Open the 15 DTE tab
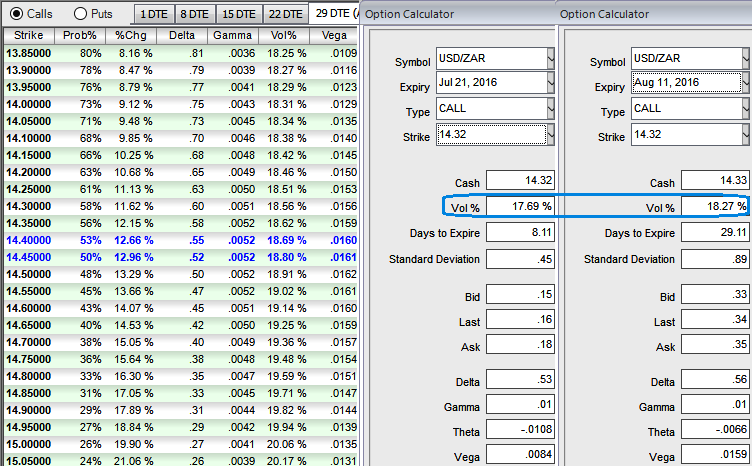This screenshot has width=752, height=466. click(240, 14)
